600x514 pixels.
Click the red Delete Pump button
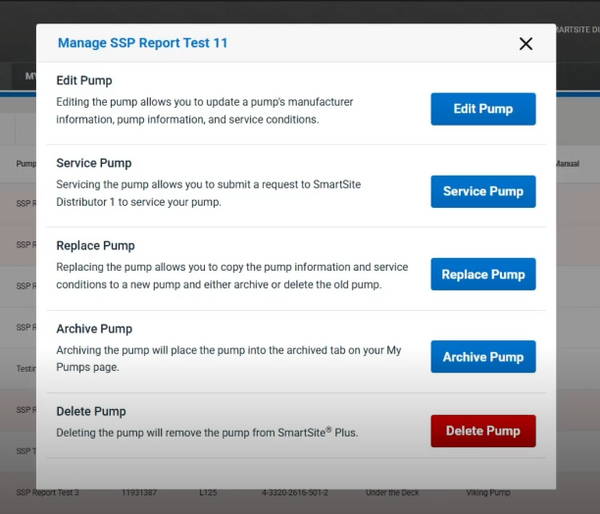483,431
